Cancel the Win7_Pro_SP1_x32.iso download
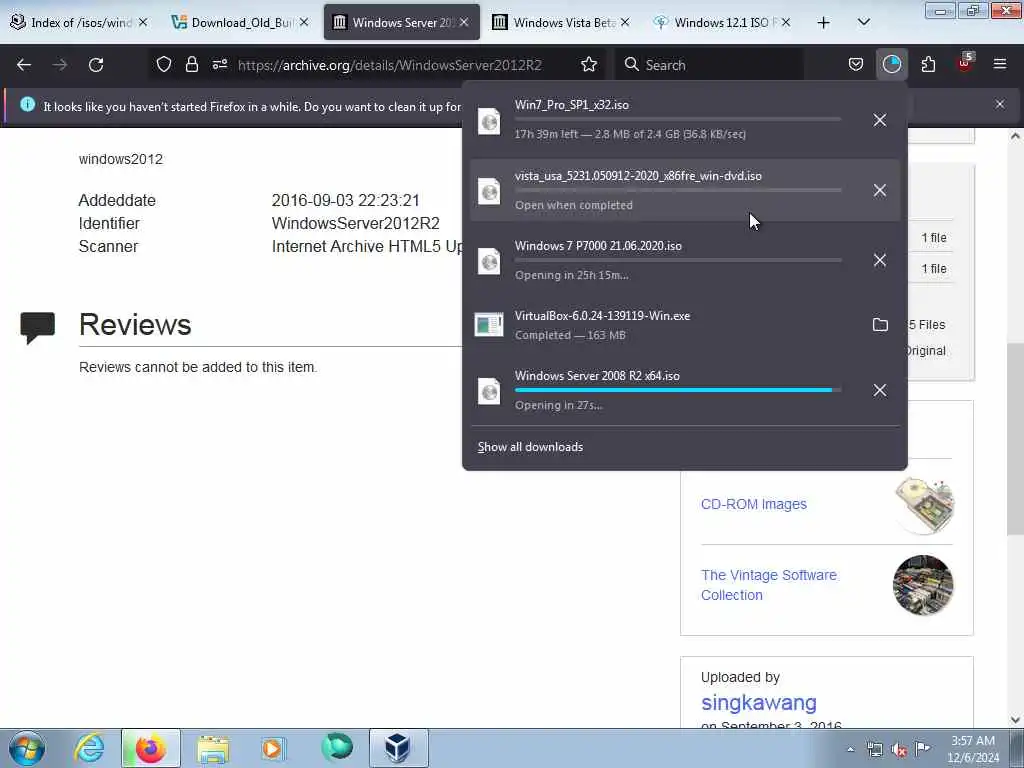Image resolution: width=1024 pixels, height=768 pixels. coord(880,120)
